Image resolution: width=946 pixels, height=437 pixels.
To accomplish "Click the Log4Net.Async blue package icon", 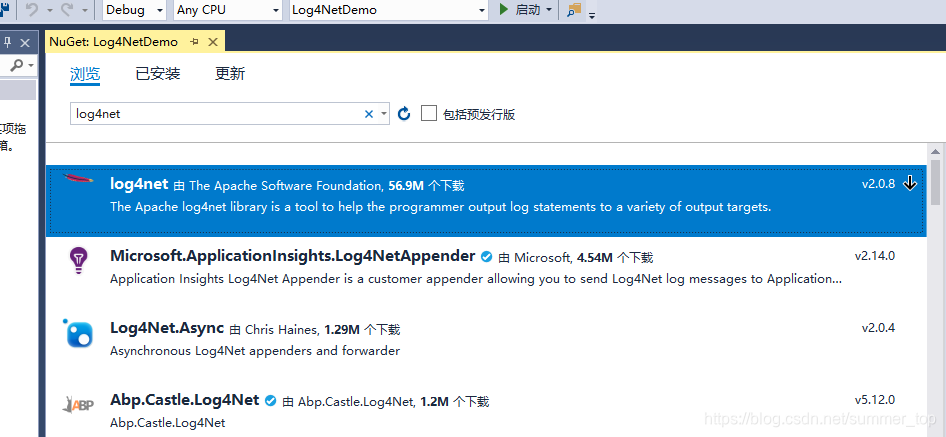I will tap(78, 333).
